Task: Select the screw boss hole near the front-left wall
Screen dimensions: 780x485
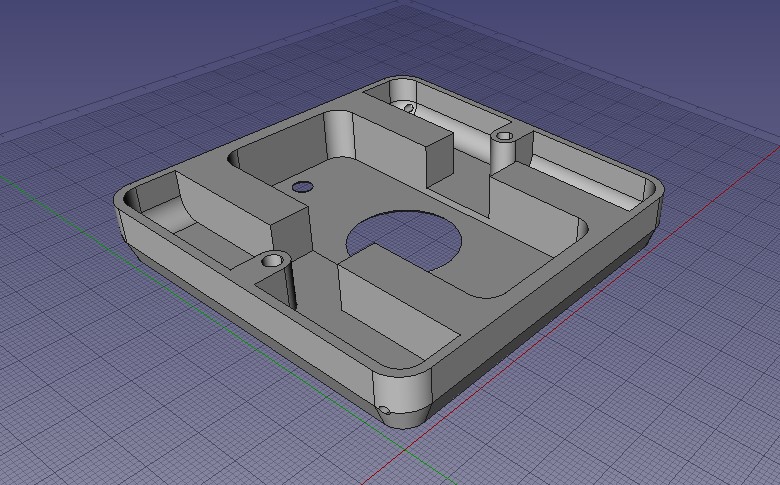Action: (272, 260)
